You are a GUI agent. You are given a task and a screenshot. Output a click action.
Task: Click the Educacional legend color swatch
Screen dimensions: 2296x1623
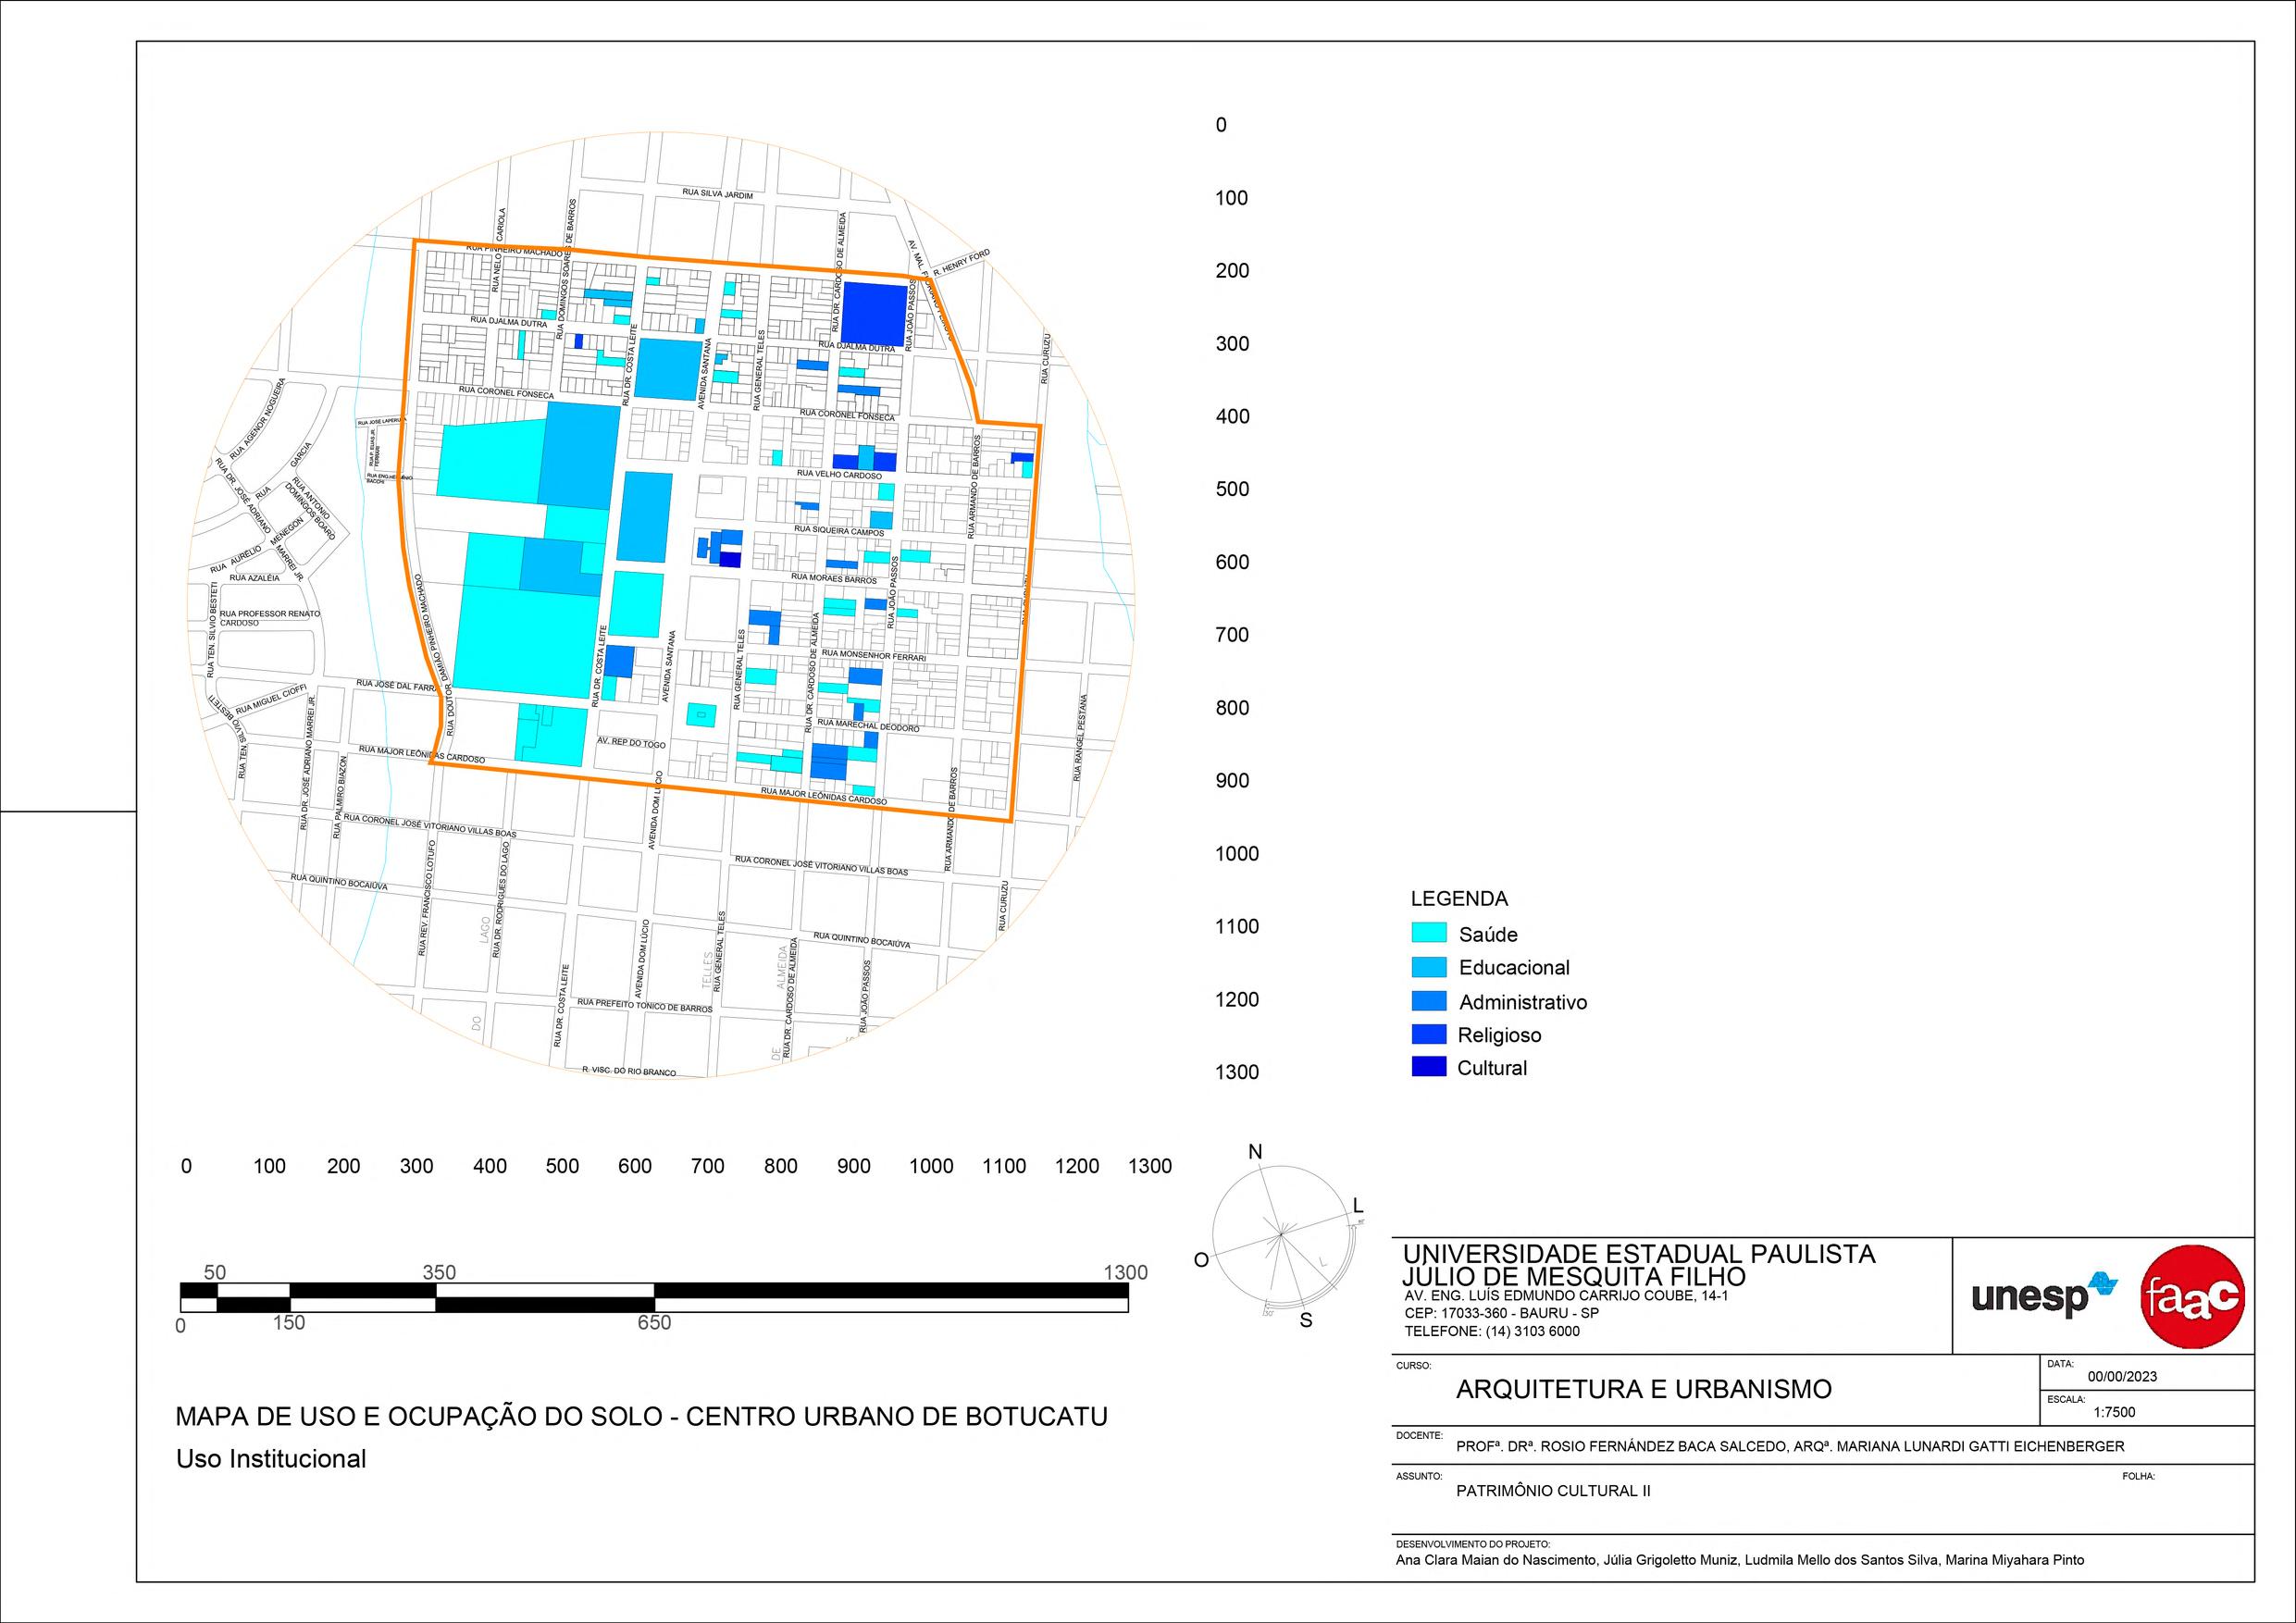click(1429, 967)
